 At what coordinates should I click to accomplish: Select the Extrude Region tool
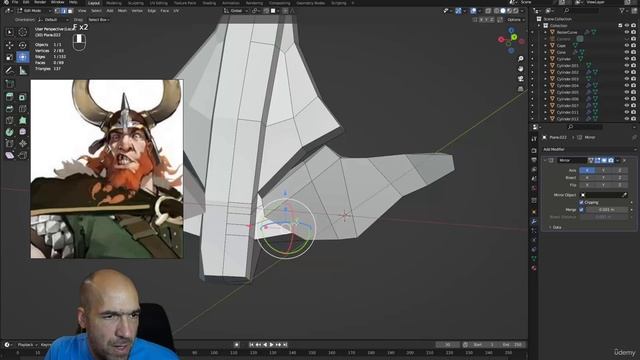click(10, 97)
